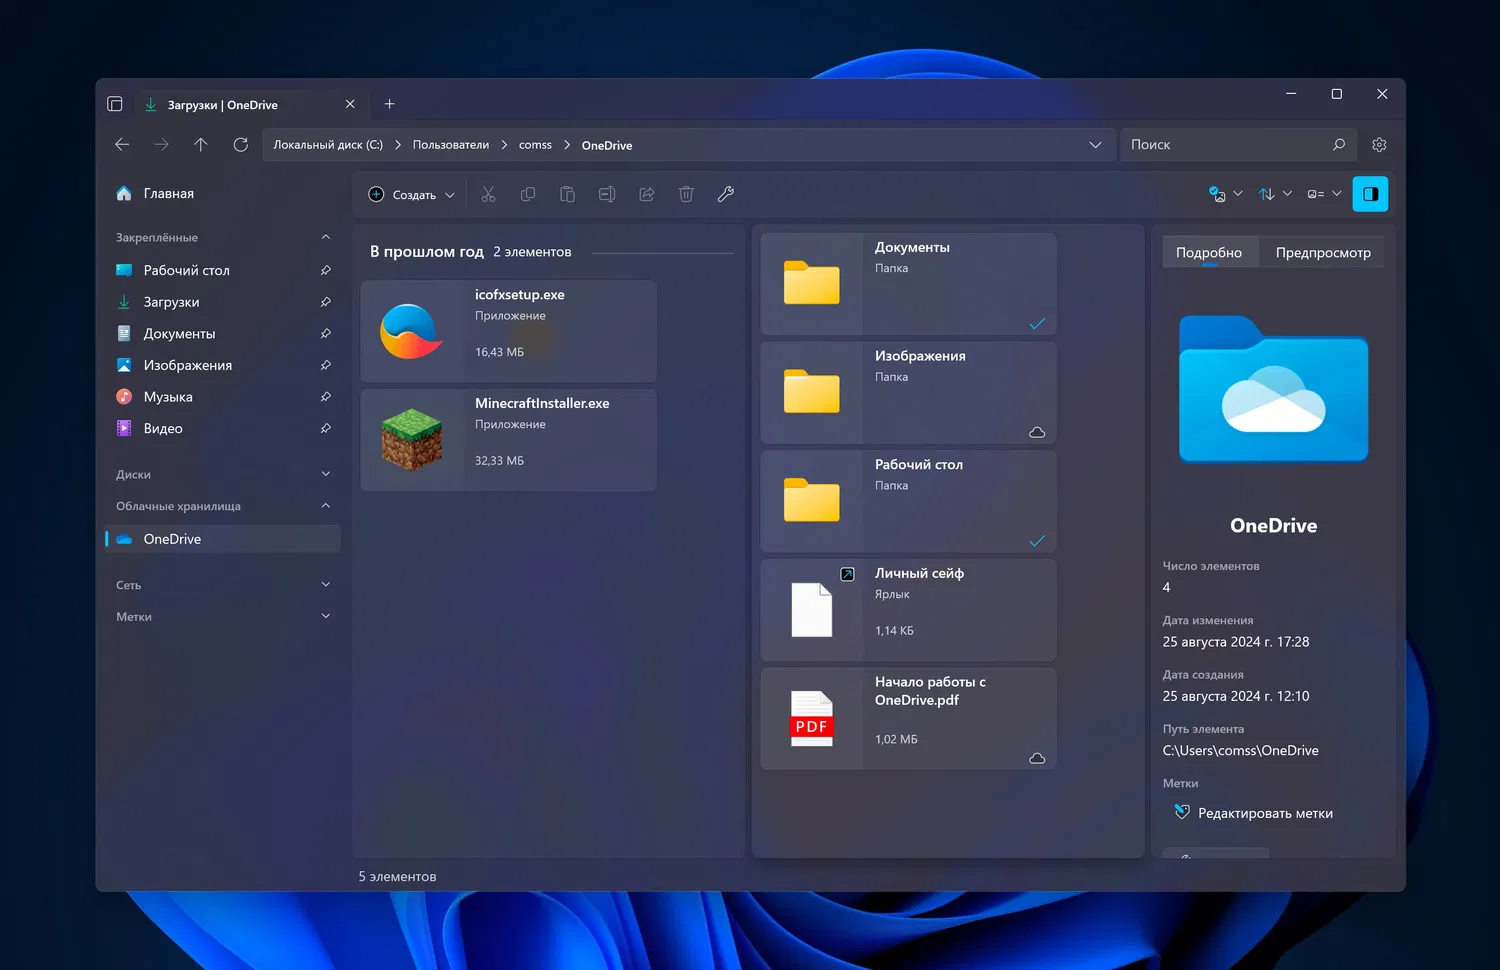This screenshot has height=970, width=1500.
Task: Select the Изображения folder in the right pane
Action: [x=908, y=393]
